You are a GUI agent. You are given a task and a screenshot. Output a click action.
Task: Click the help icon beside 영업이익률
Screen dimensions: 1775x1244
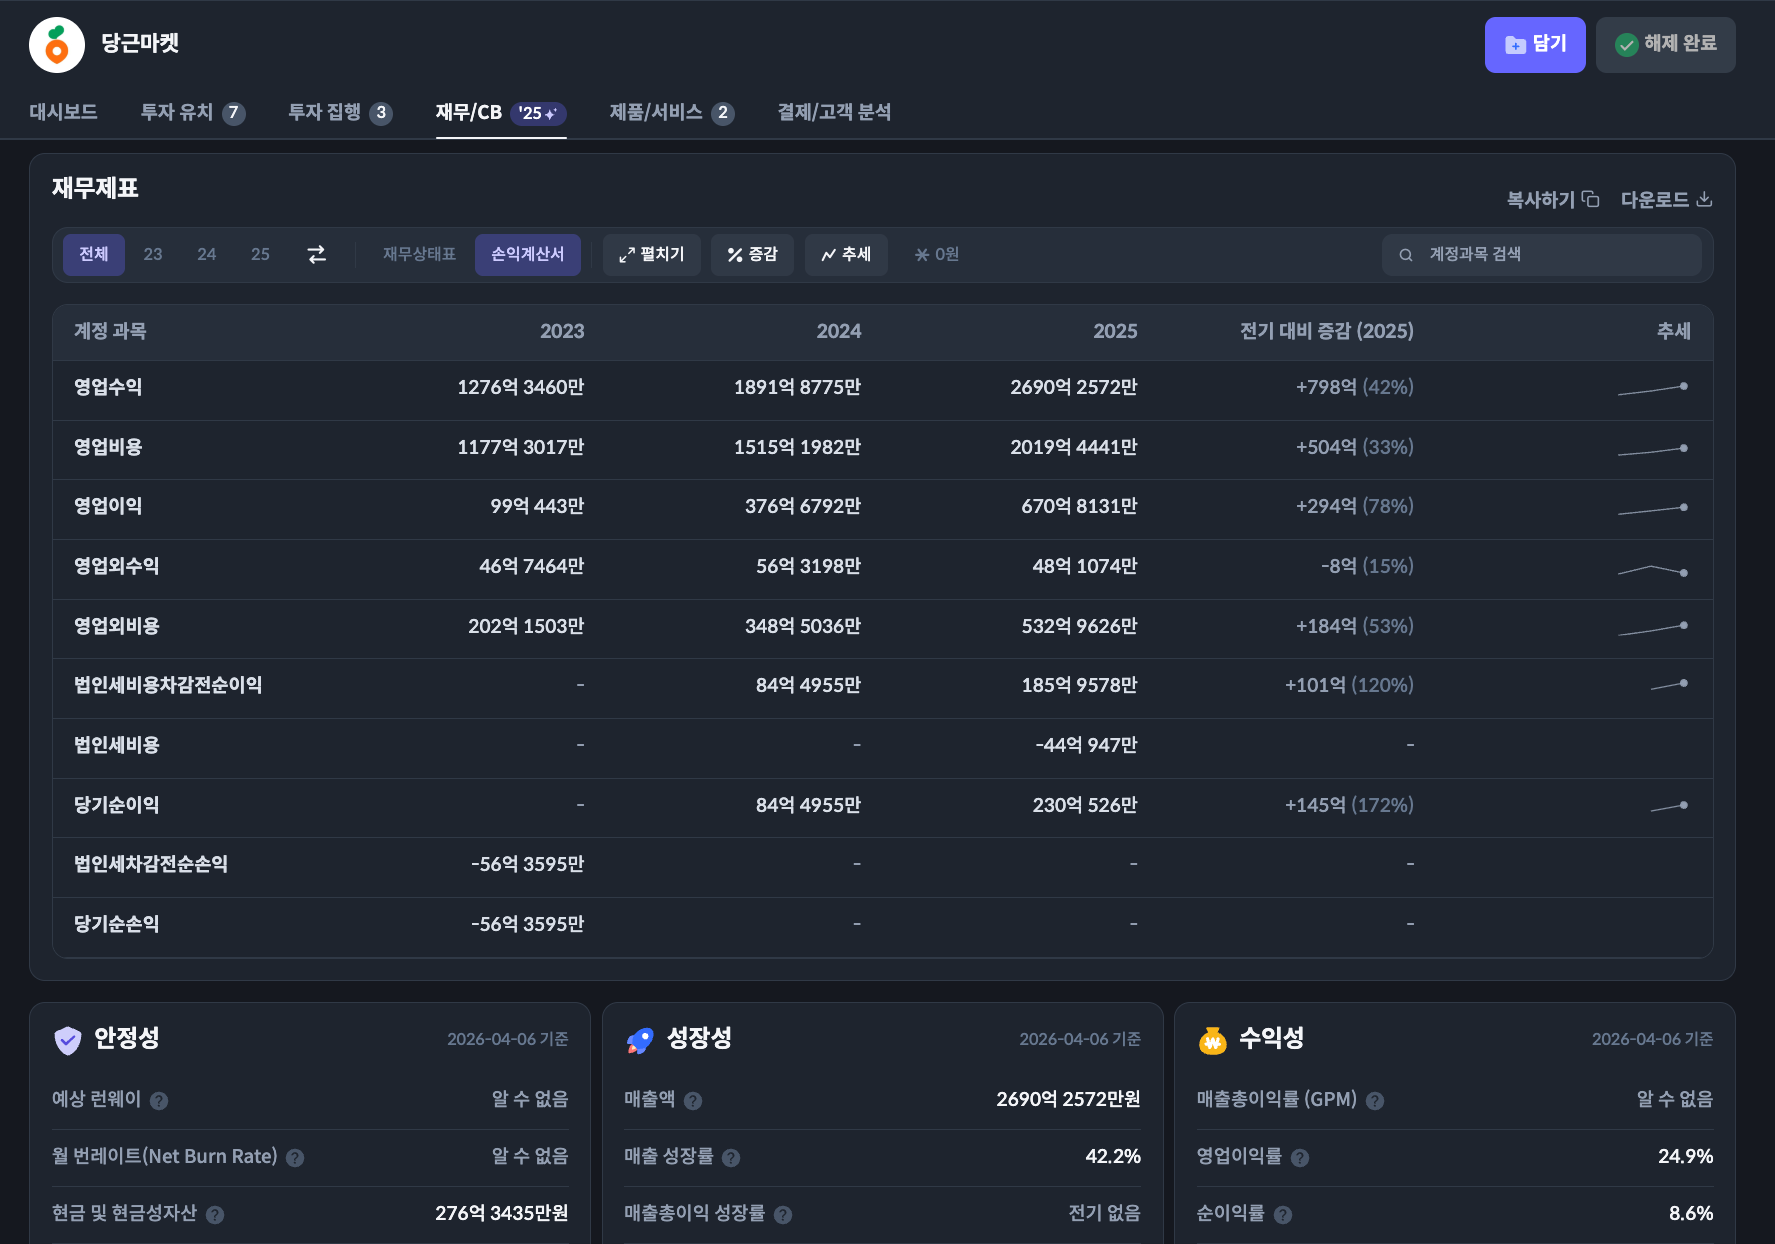point(1299,1158)
